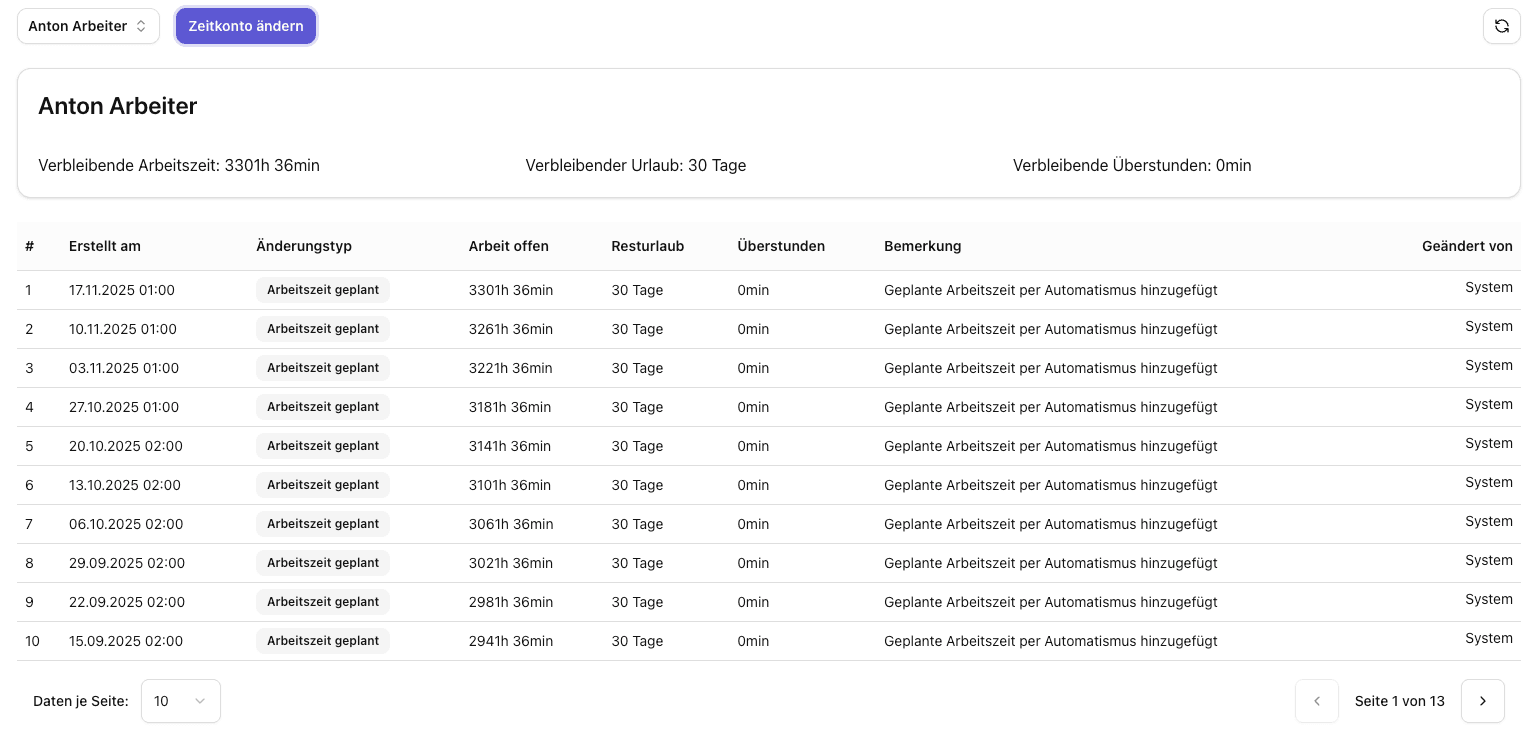1534x736 pixels.
Task: Click the 'Bemerkung' column header
Action: click(922, 246)
